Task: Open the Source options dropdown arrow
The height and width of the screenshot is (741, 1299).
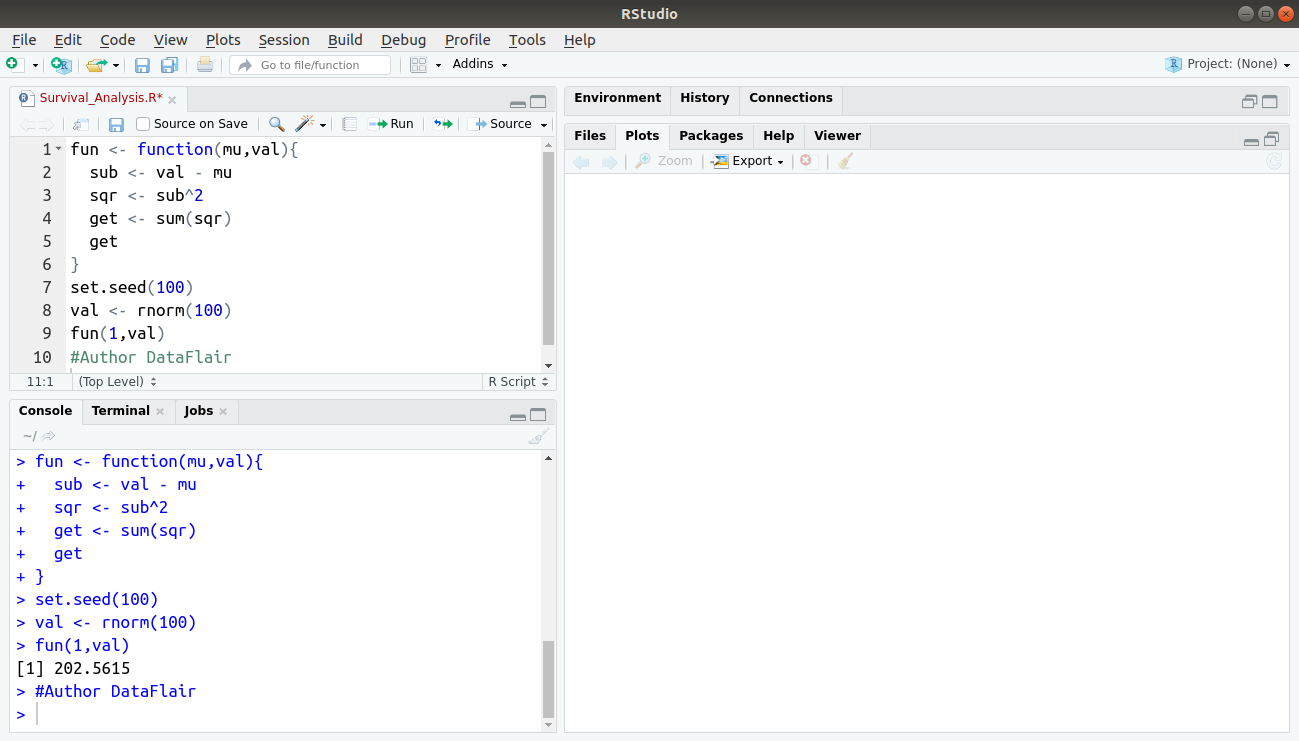Action: tap(544, 125)
